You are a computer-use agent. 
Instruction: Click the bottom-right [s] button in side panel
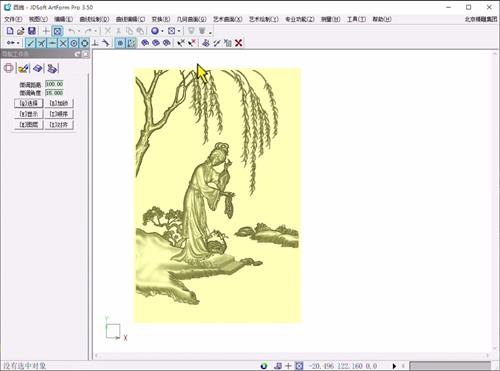59,124
